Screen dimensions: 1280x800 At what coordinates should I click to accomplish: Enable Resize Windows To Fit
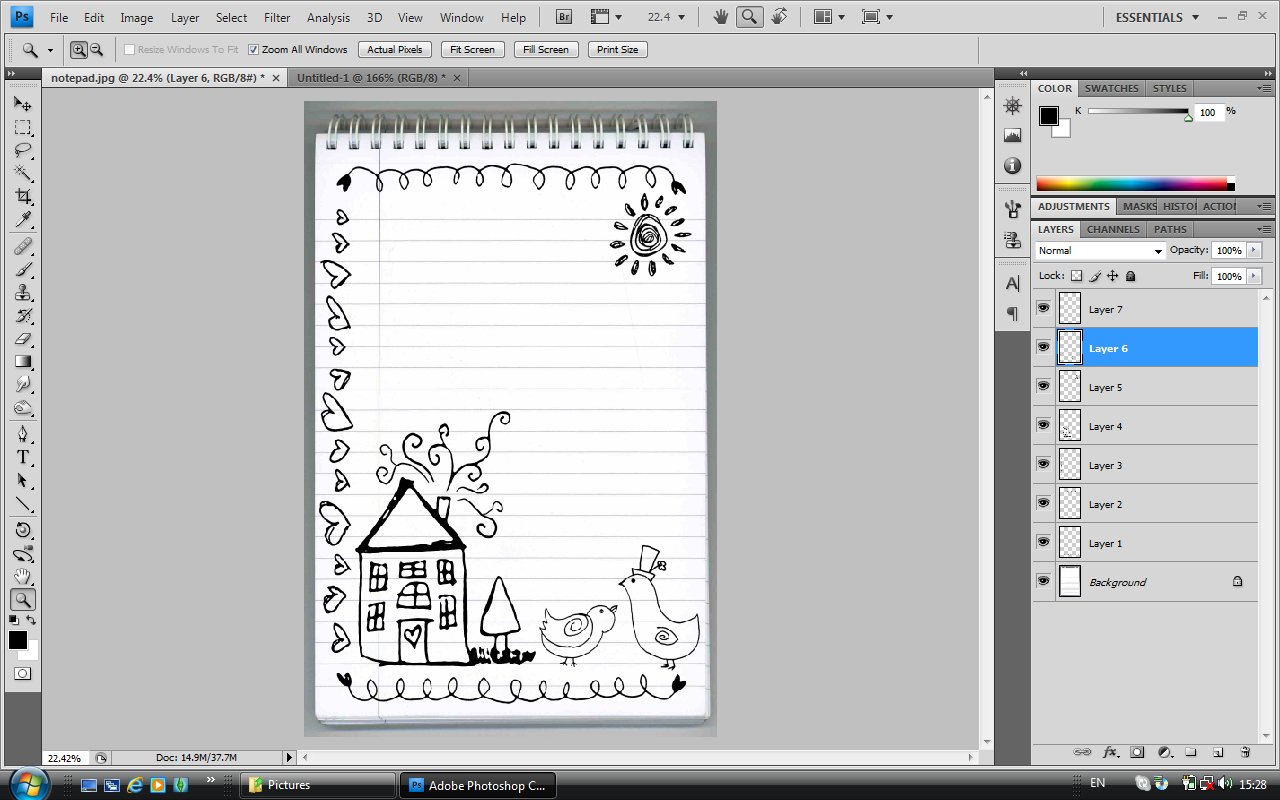[x=128, y=49]
